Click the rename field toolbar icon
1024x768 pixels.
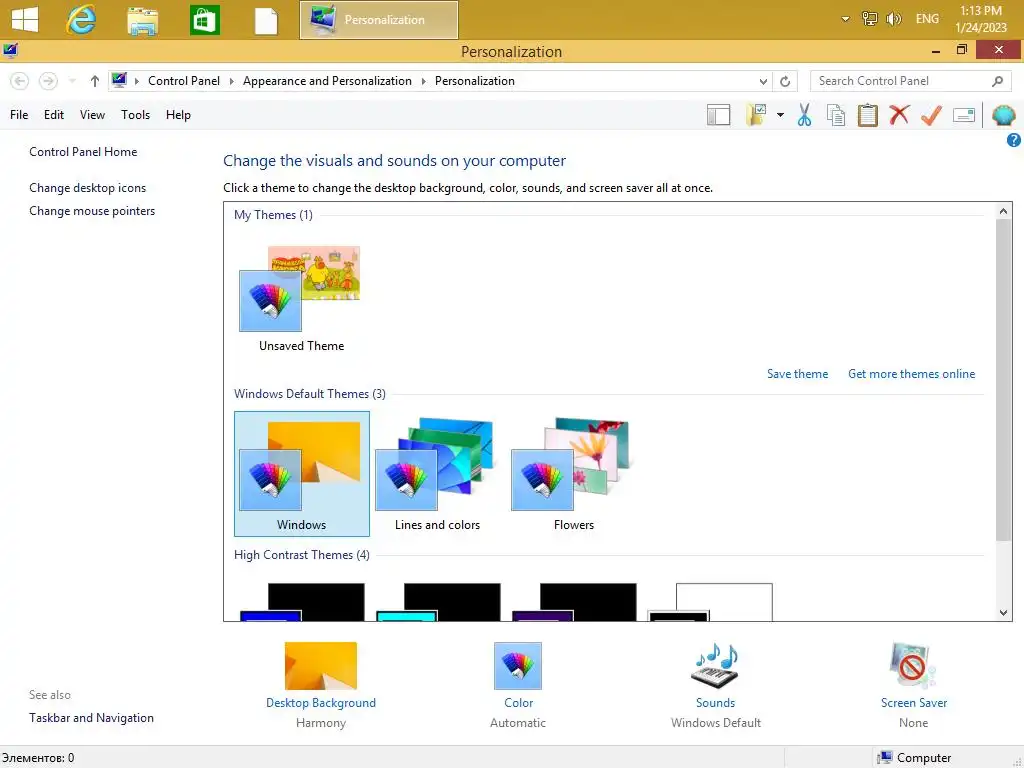click(x=964, y=116)
